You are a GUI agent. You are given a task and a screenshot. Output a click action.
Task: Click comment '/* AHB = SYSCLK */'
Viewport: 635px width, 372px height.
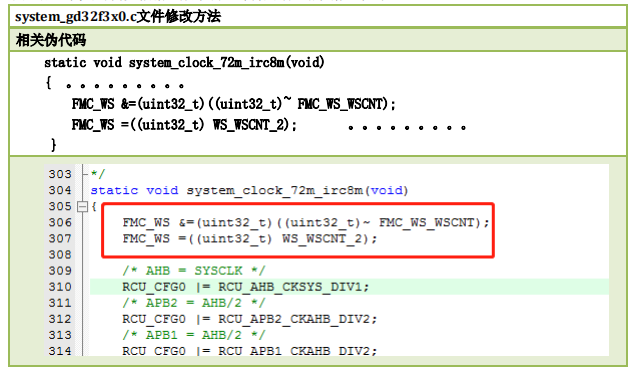point(194,271)
